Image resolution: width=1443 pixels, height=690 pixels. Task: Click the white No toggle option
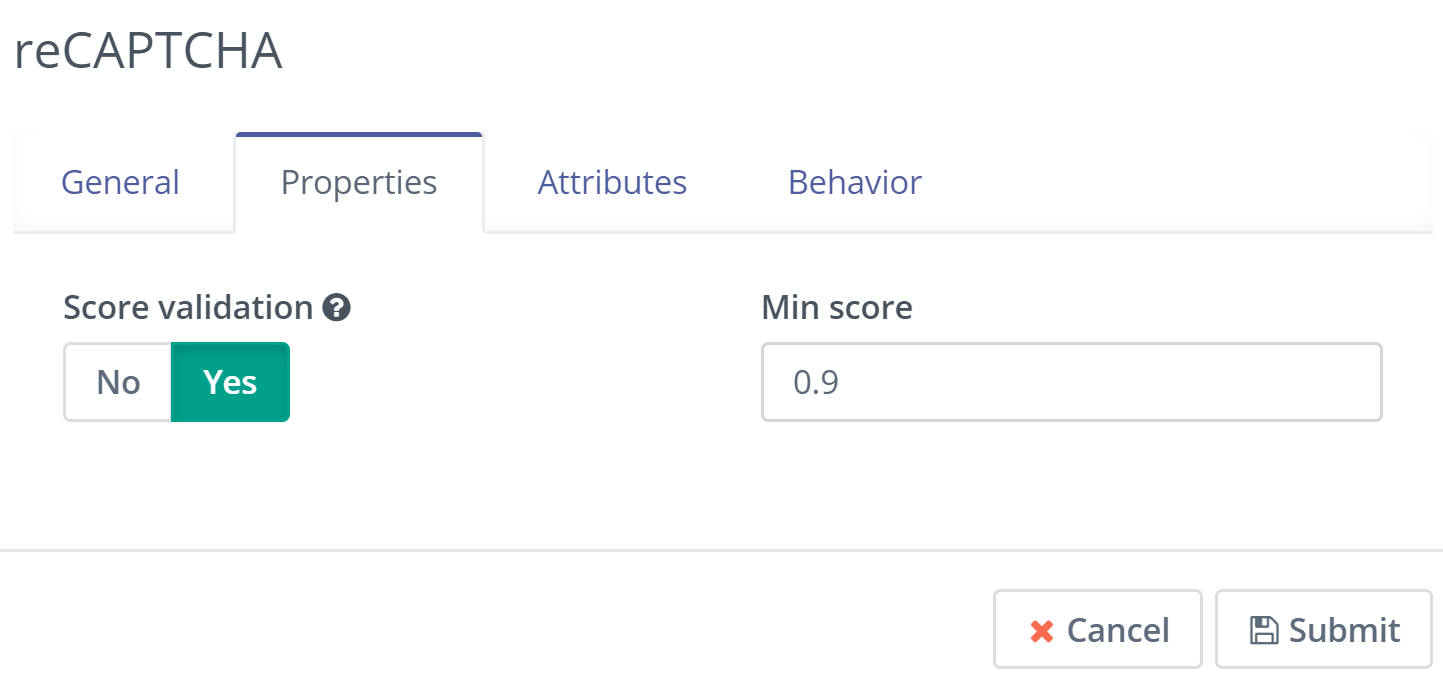[x=118, y=382]
